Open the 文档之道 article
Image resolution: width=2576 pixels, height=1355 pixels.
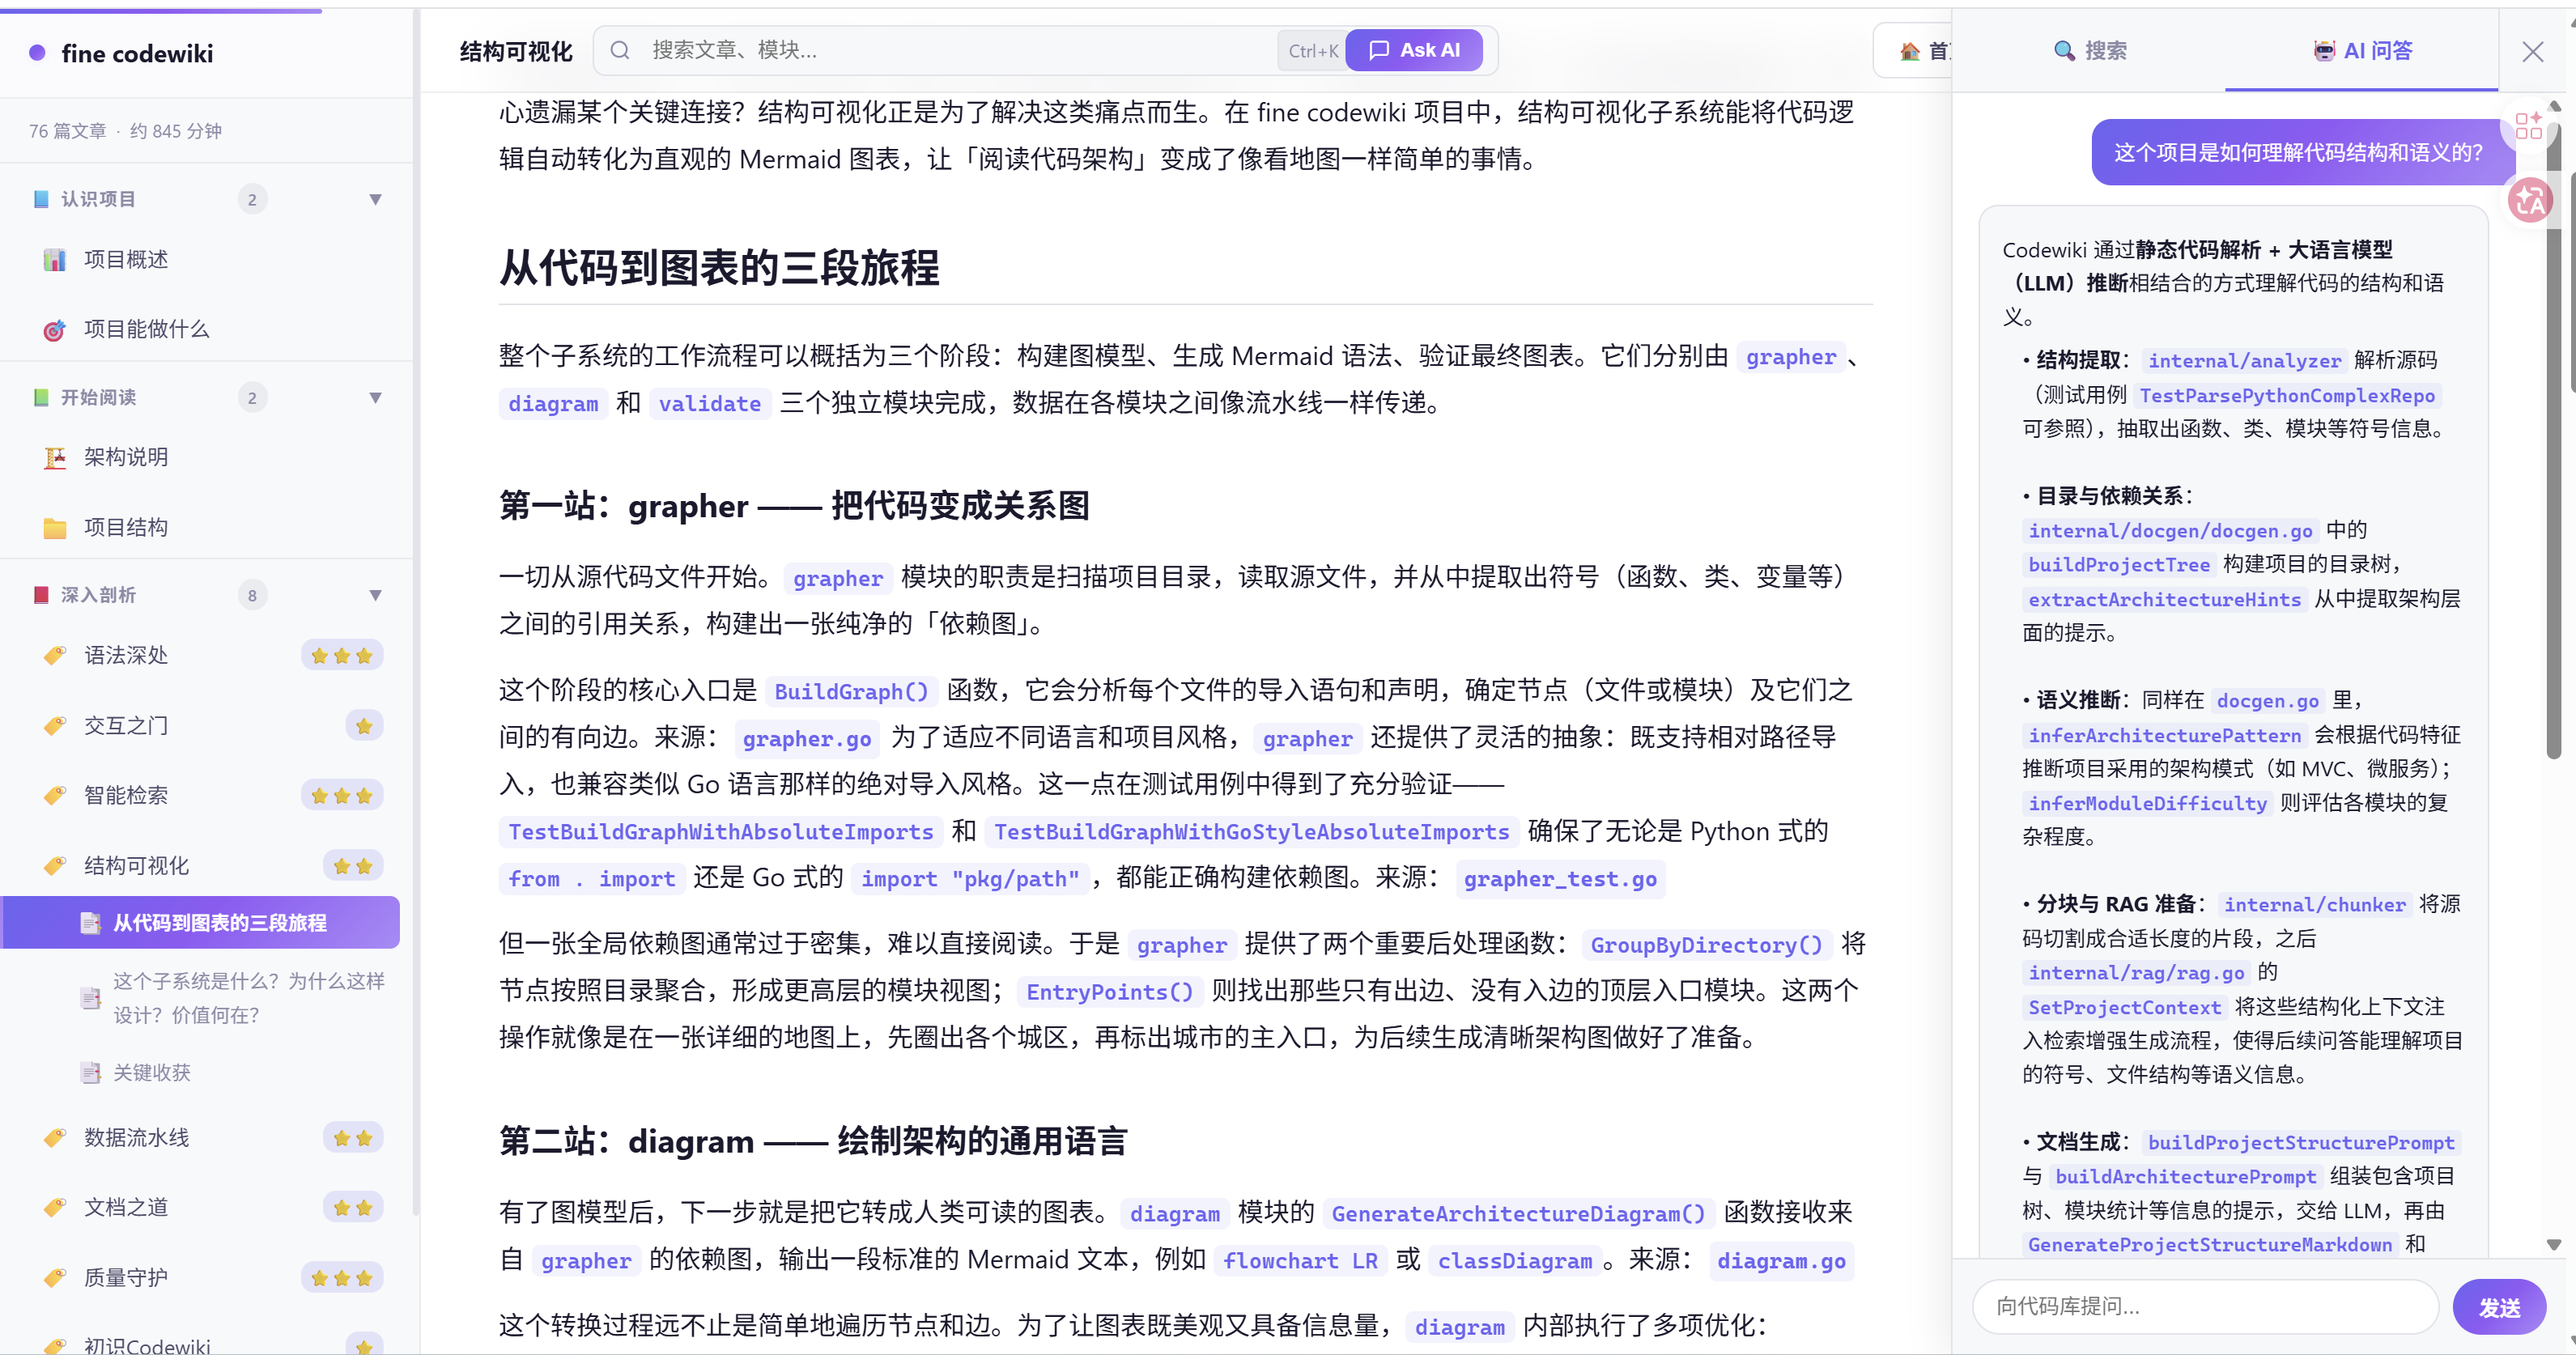(x=126, y=1207)
